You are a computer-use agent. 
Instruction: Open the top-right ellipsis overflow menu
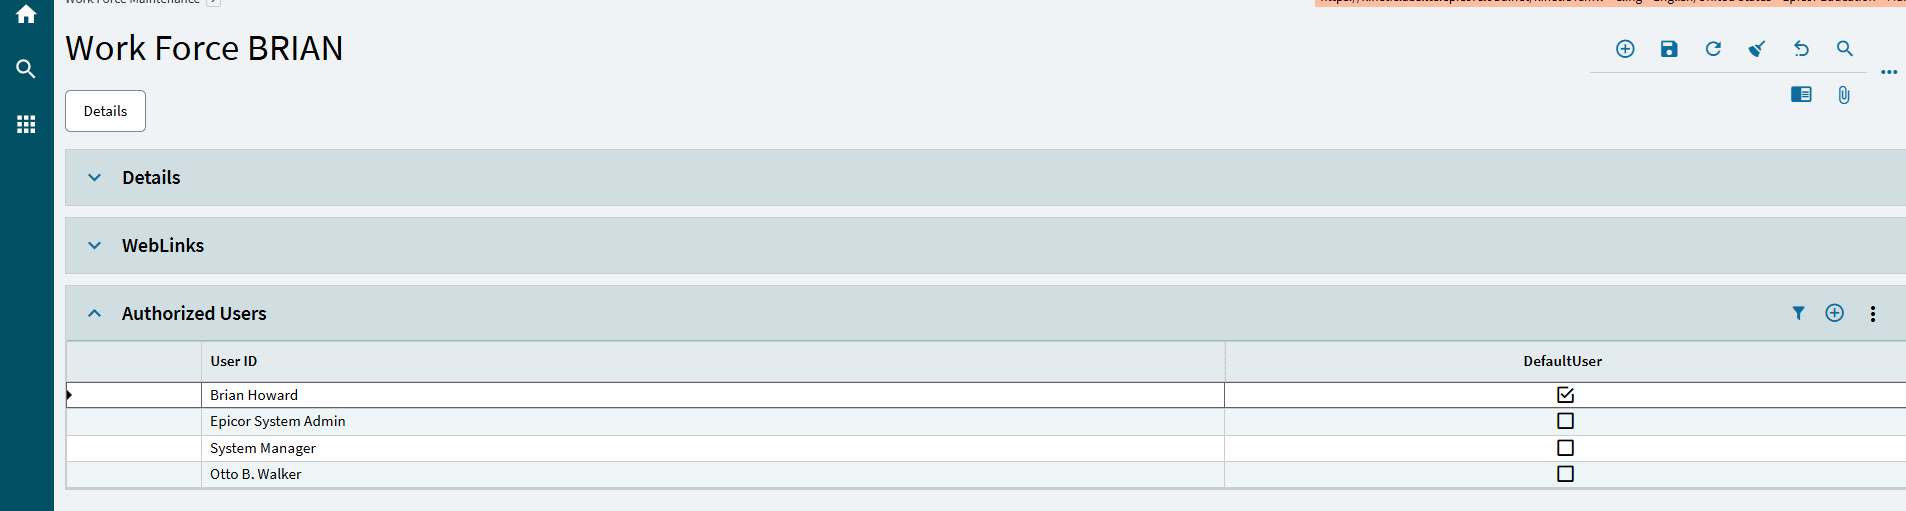tap(1889, 72)
